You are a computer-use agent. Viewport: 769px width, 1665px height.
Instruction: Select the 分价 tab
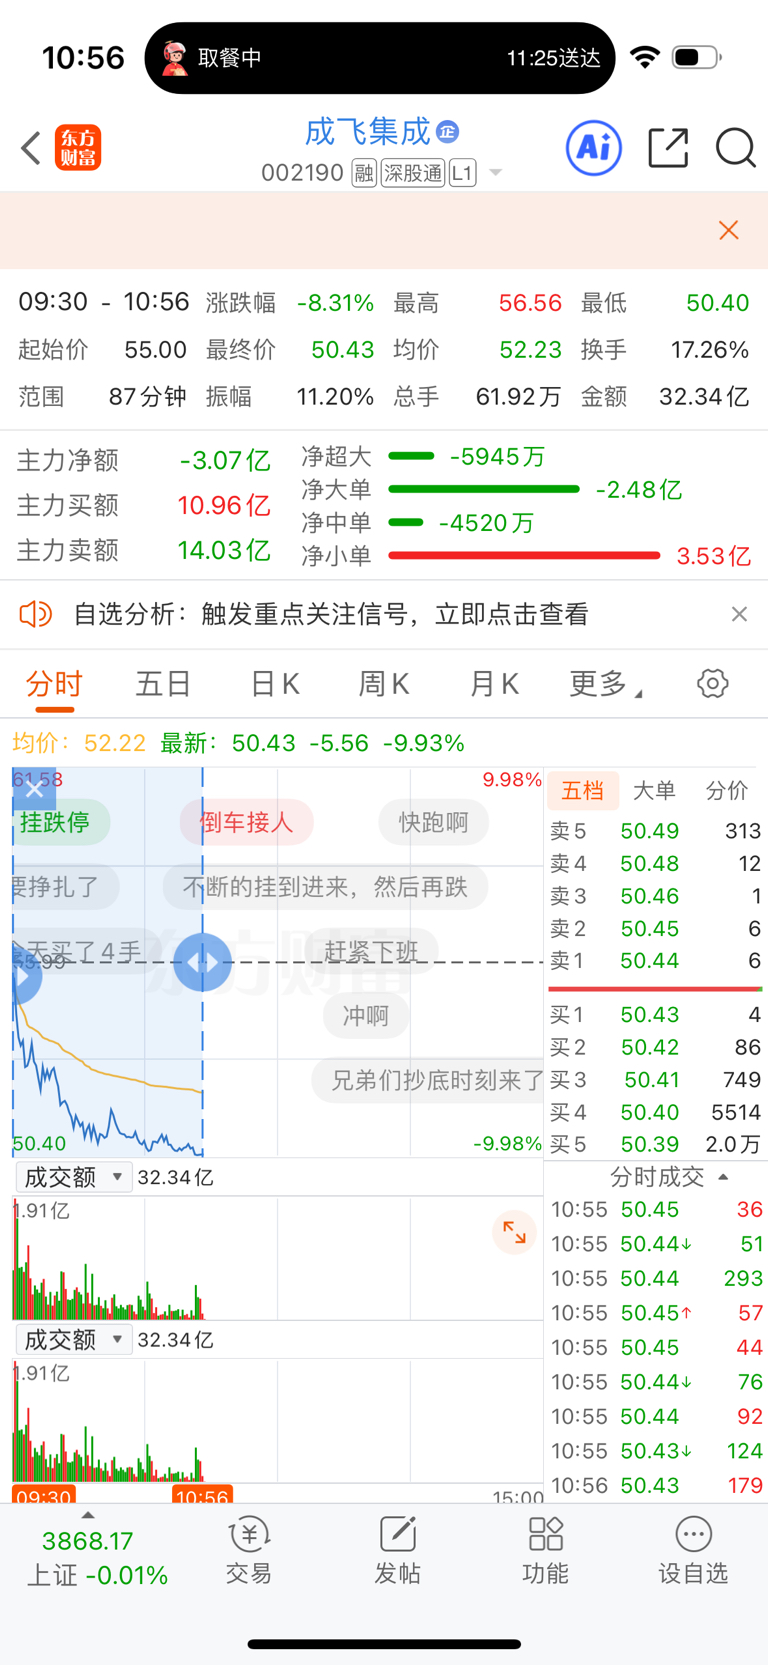coord(727,791)
